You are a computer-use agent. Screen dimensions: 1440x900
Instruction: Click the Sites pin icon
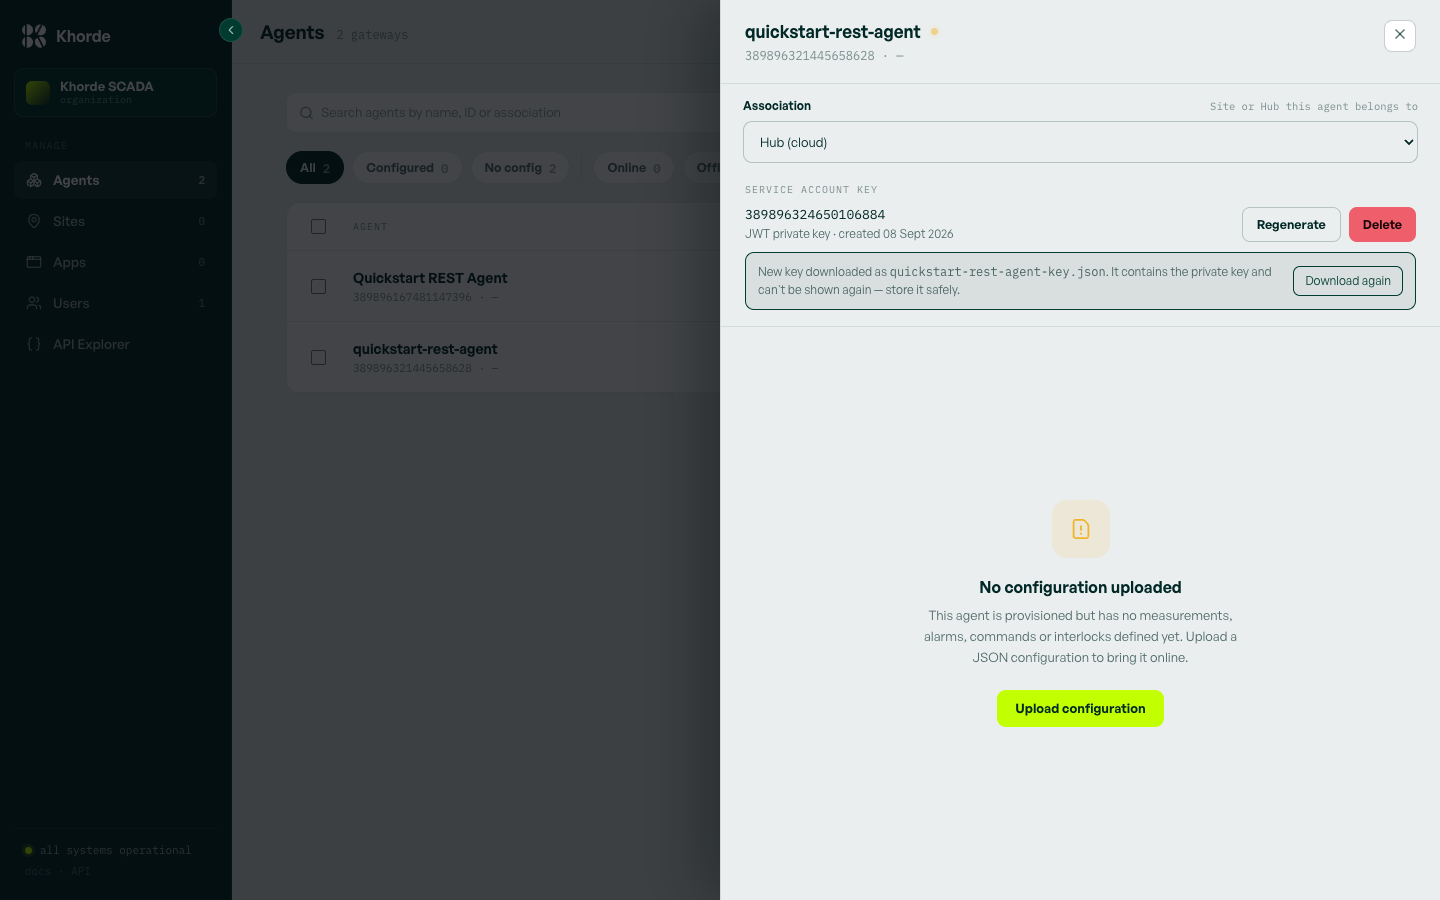[34, 221]
